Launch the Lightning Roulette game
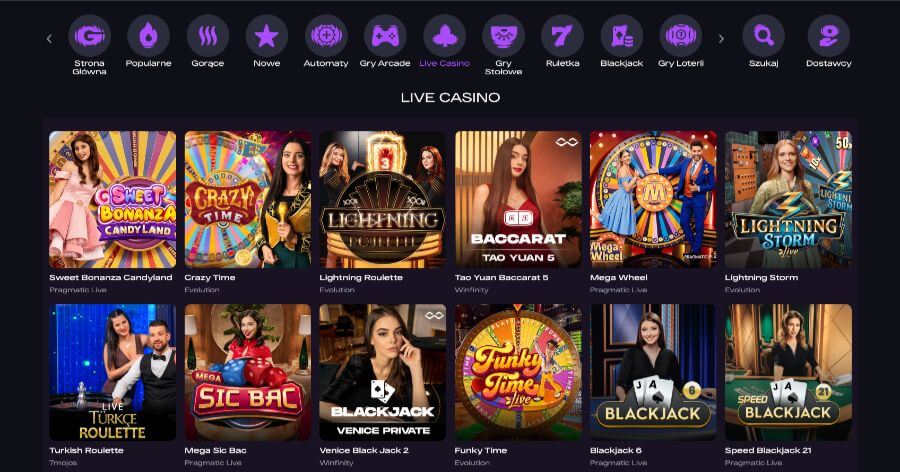This screenshot has height=472, width=900. 382,199
